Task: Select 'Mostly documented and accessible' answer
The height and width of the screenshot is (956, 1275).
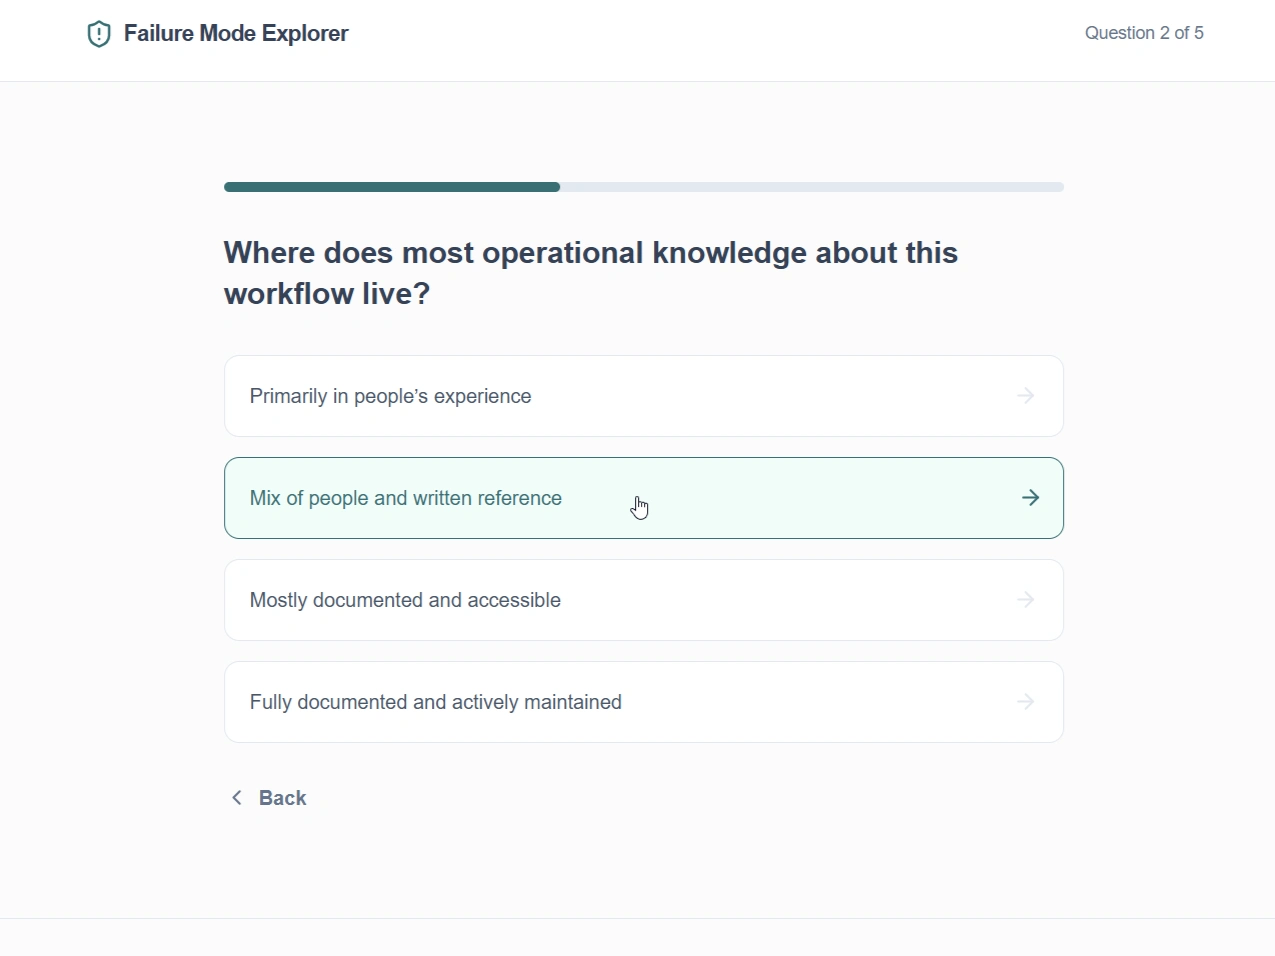Action: tap(405, 600)
